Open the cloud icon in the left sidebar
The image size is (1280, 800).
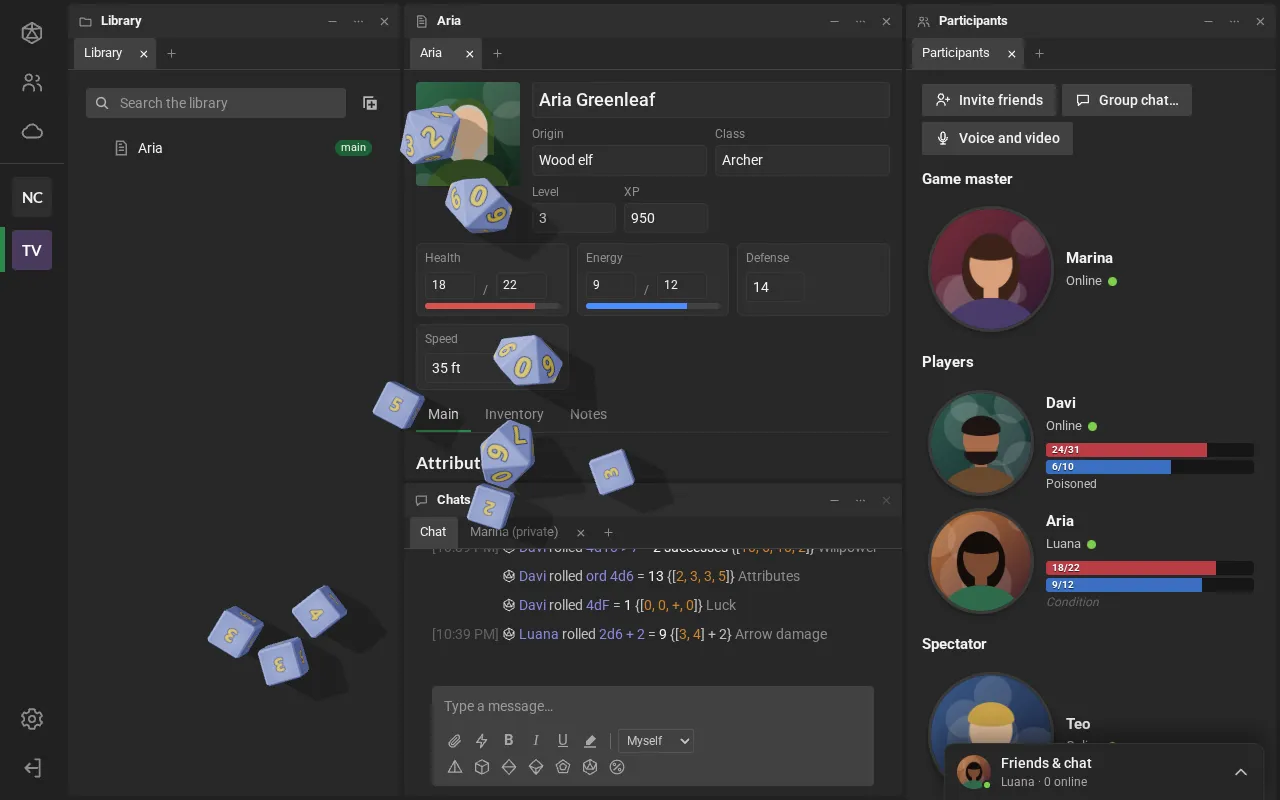(32, 131)
